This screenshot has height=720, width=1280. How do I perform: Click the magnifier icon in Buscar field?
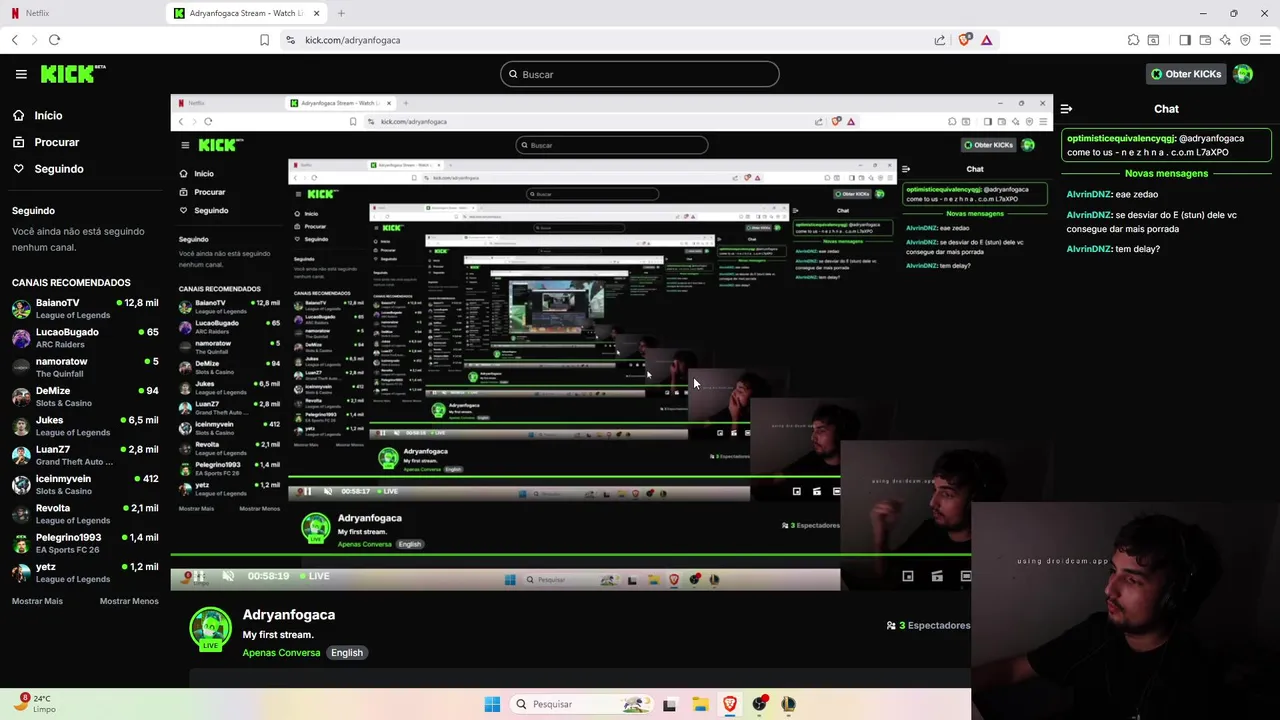(513, 74)
